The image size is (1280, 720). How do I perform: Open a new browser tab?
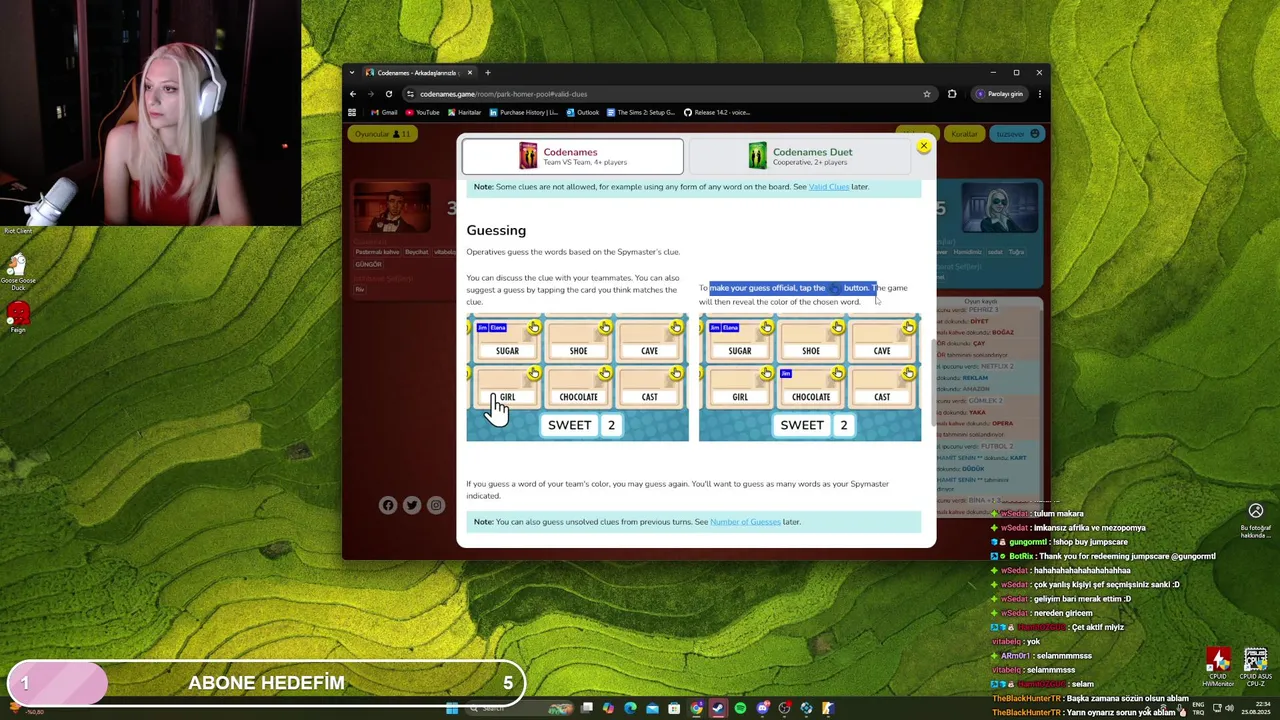tap(488, 73)
